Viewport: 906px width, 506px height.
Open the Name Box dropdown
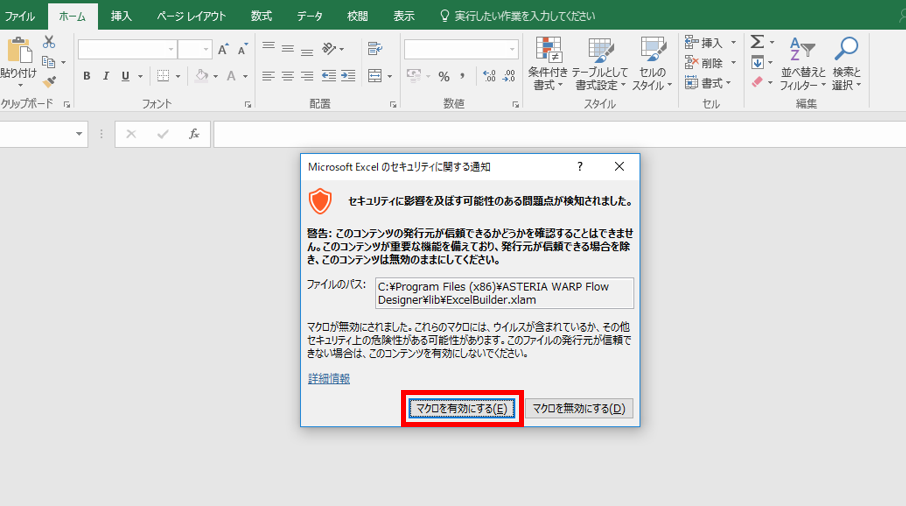(79, 134)
